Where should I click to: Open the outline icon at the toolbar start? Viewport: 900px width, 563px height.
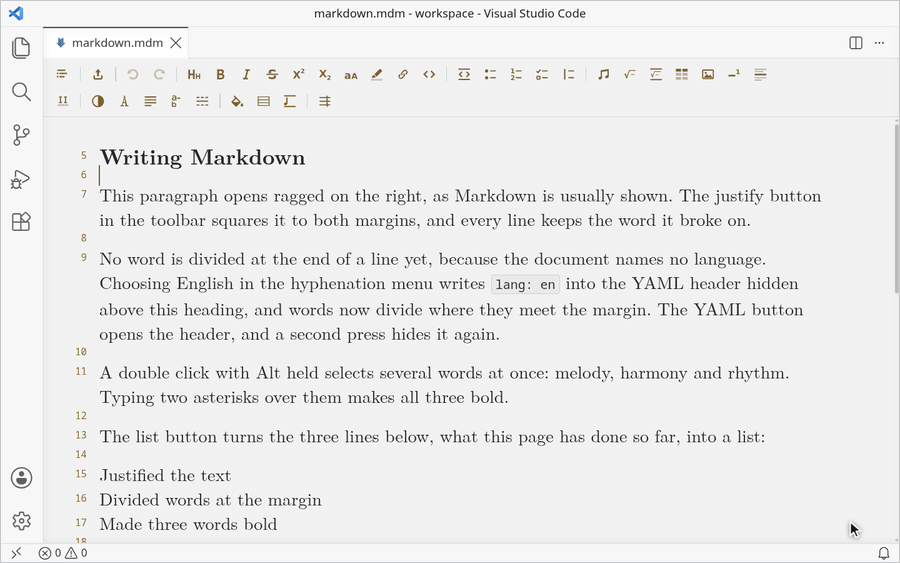[62, 74]
